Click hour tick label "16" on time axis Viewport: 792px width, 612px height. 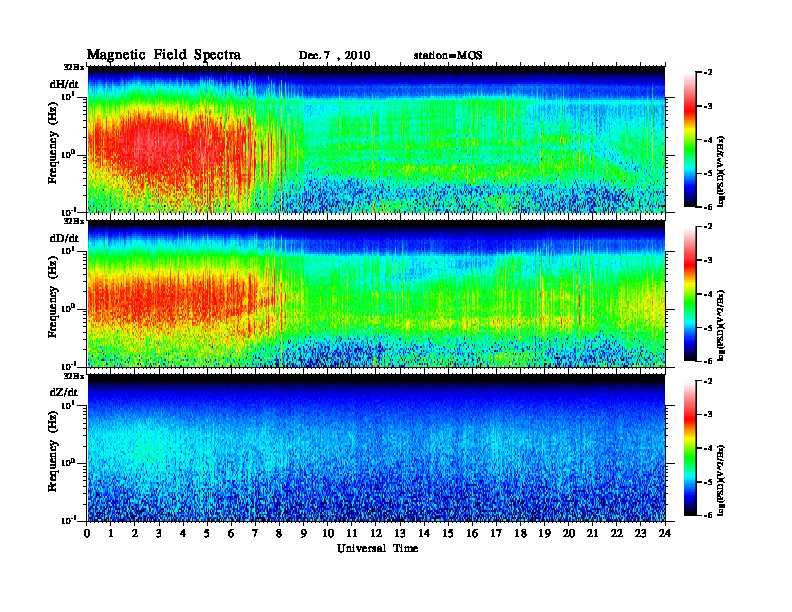[x=472, y=533]
